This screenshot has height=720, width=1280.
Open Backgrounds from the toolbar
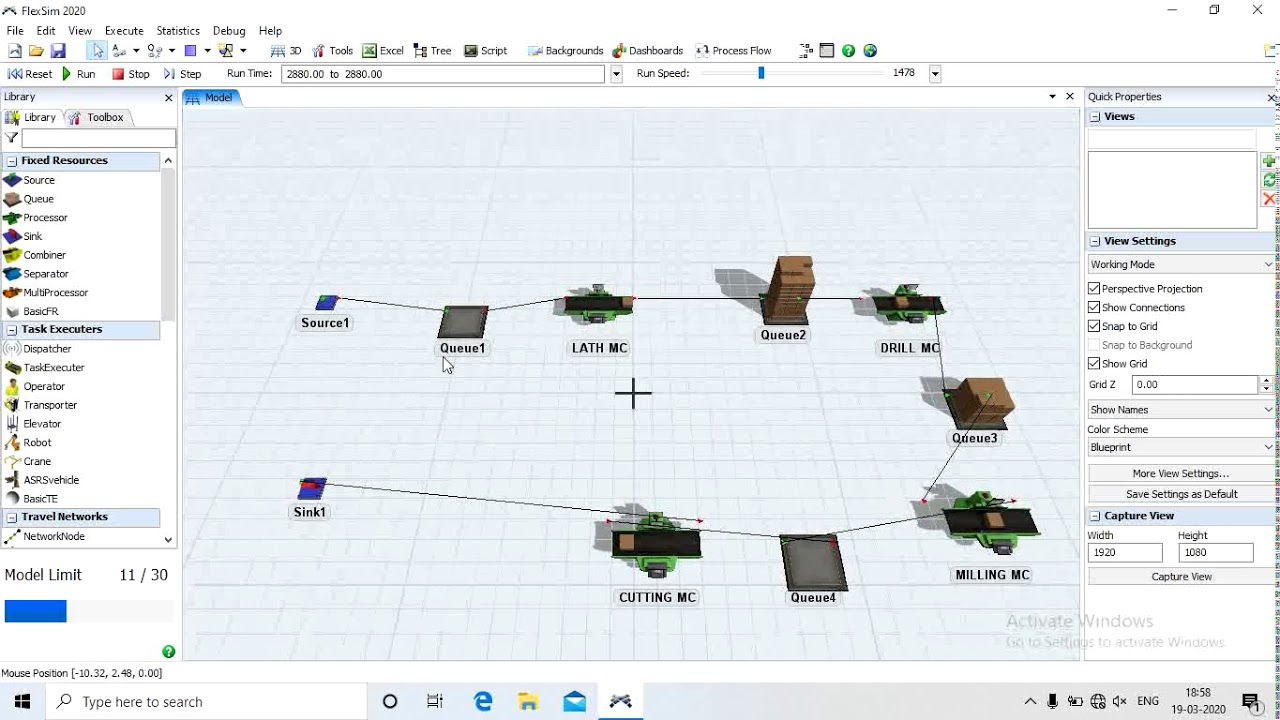[x=566, y=50]
